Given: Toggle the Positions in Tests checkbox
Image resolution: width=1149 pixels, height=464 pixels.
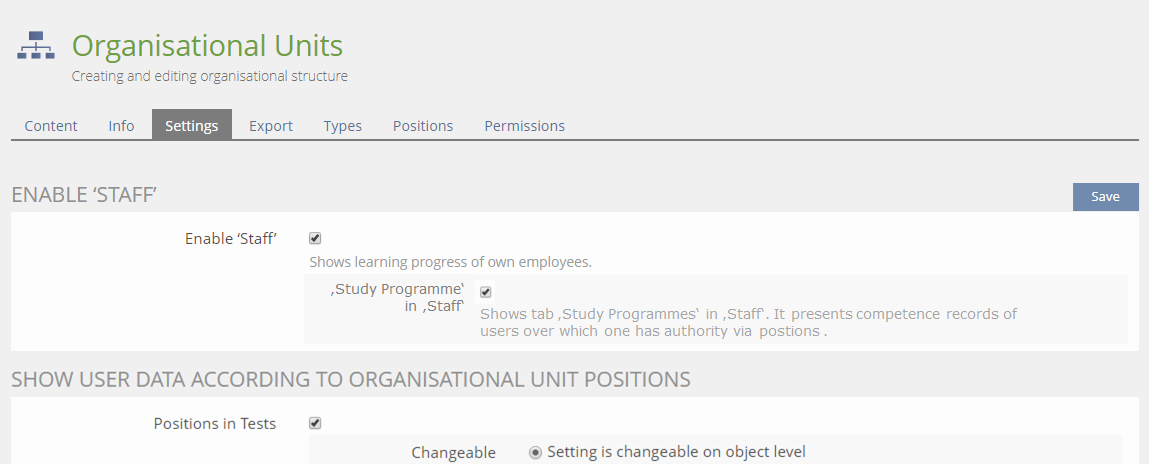Looking at the screenshot, I should point(315,423).
